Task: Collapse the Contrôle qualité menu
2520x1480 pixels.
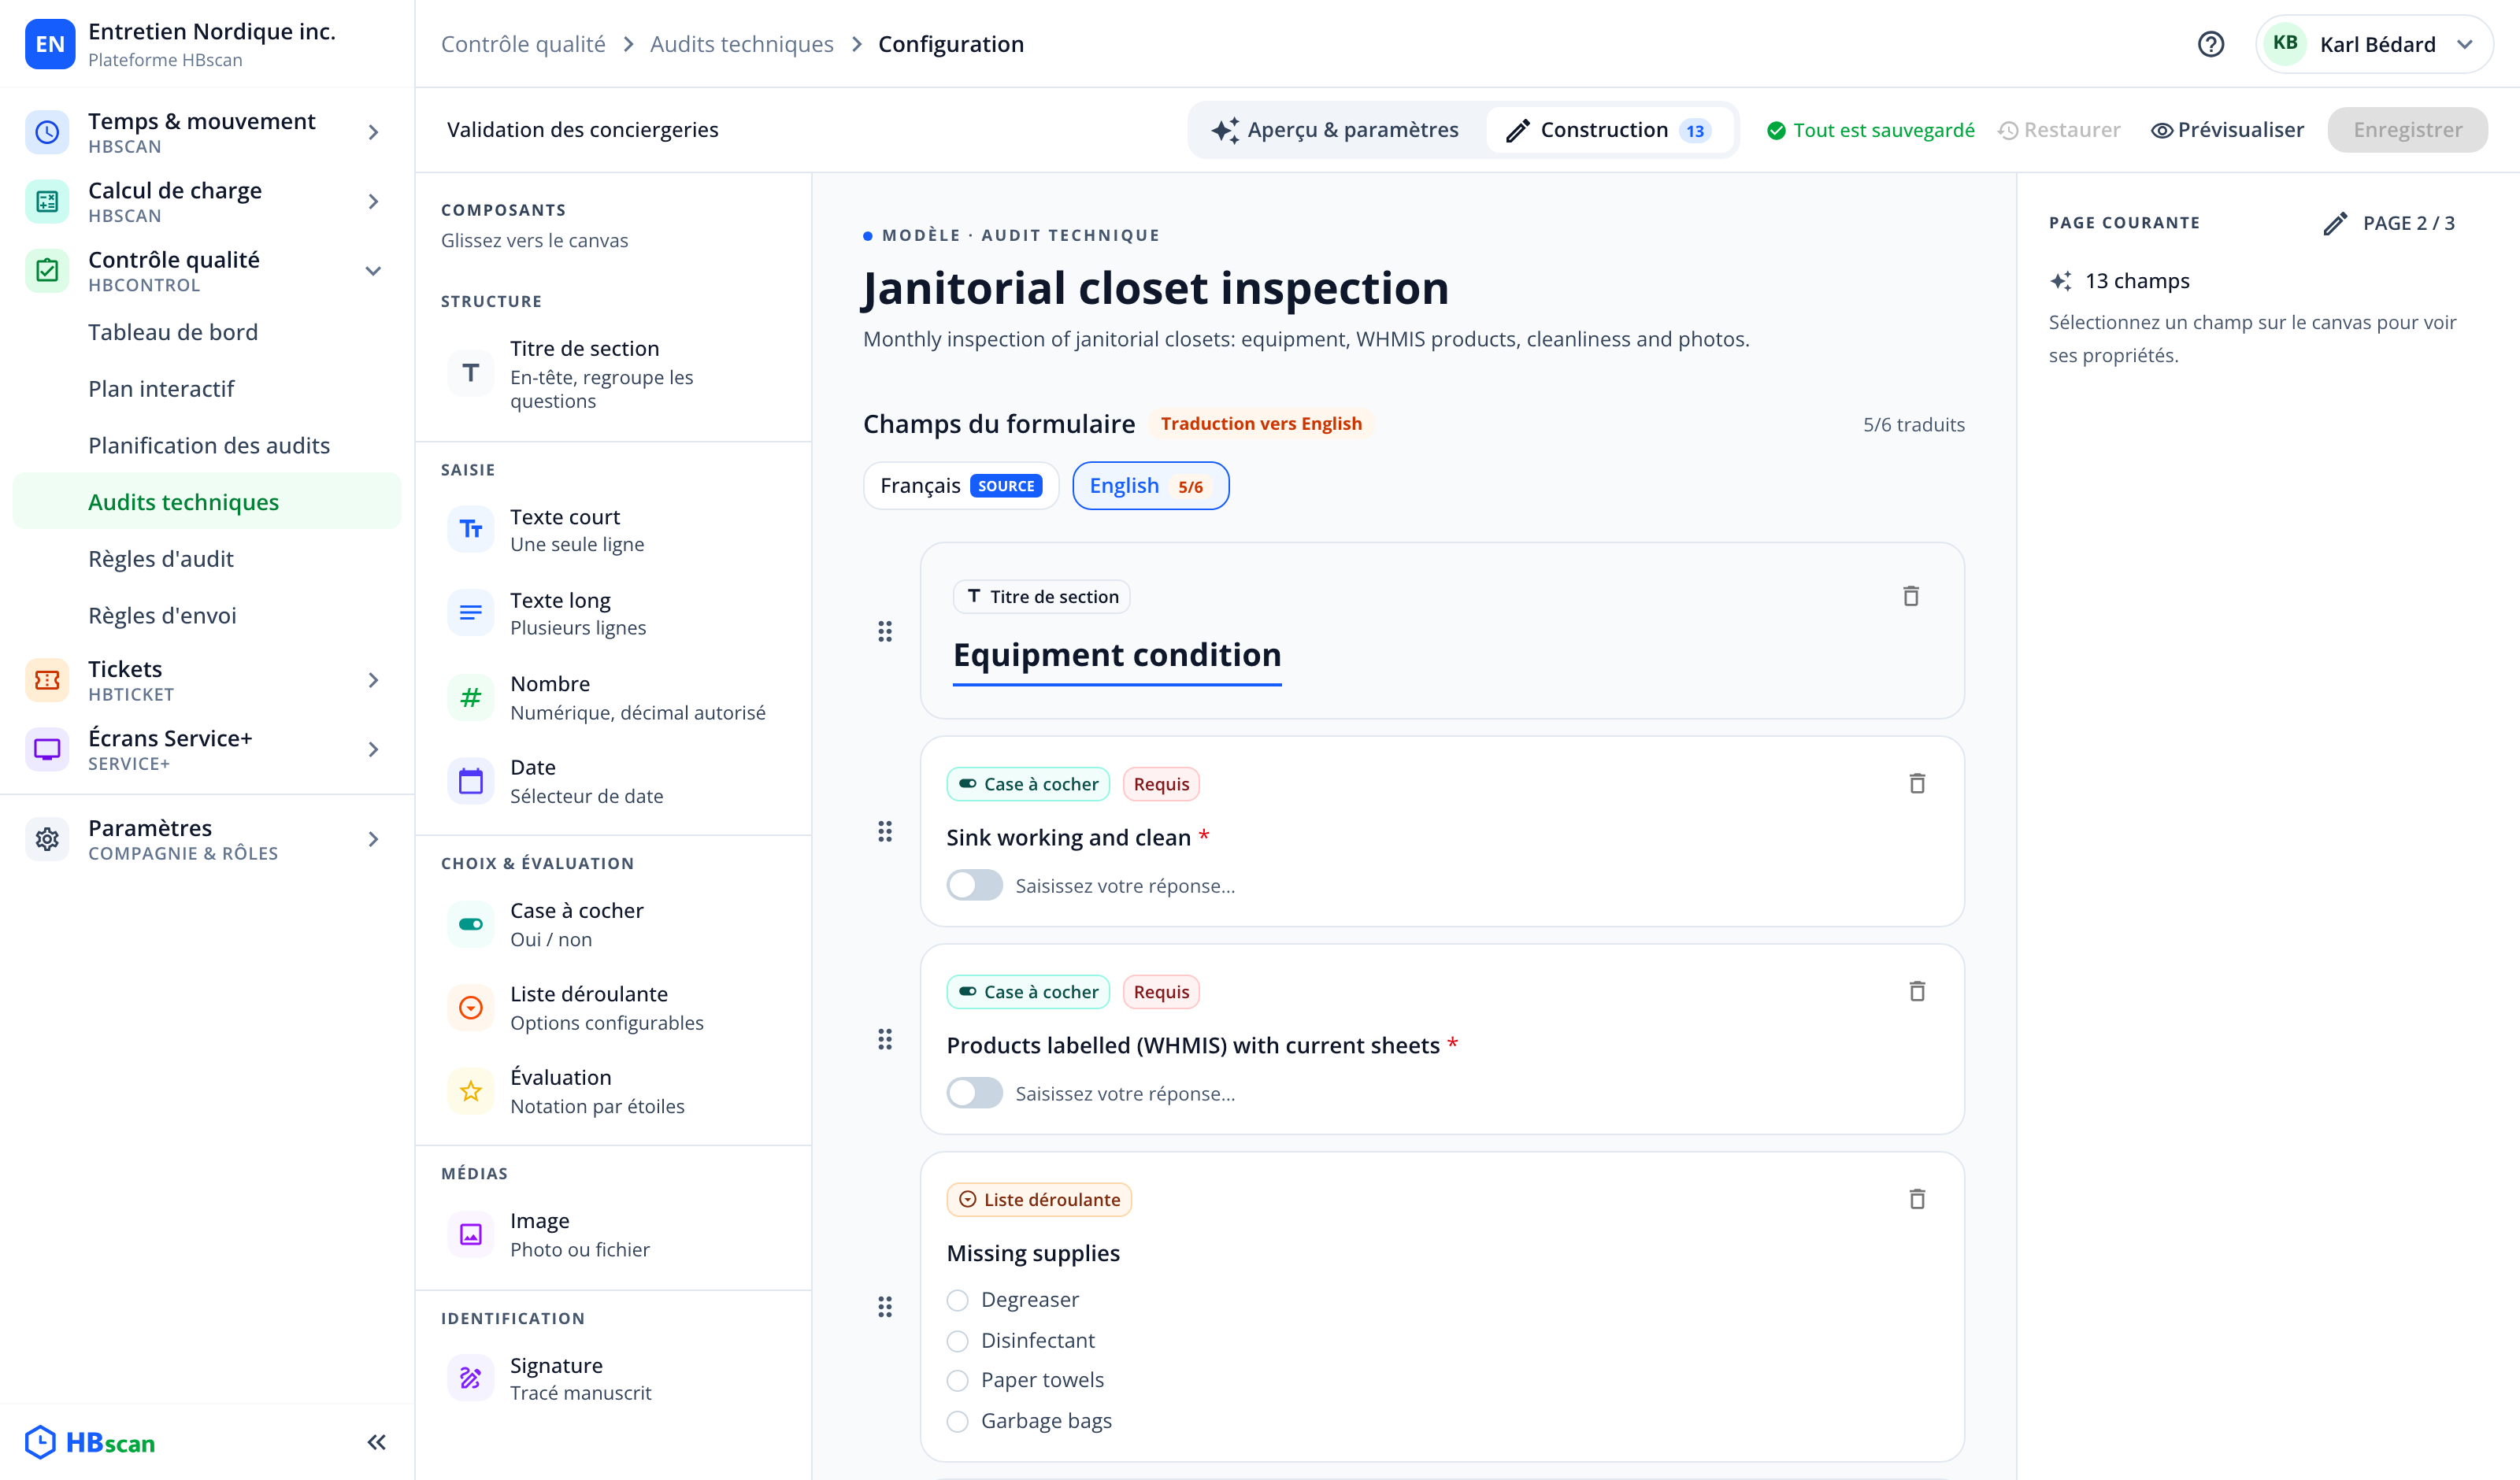Action: tap(207, 271)
